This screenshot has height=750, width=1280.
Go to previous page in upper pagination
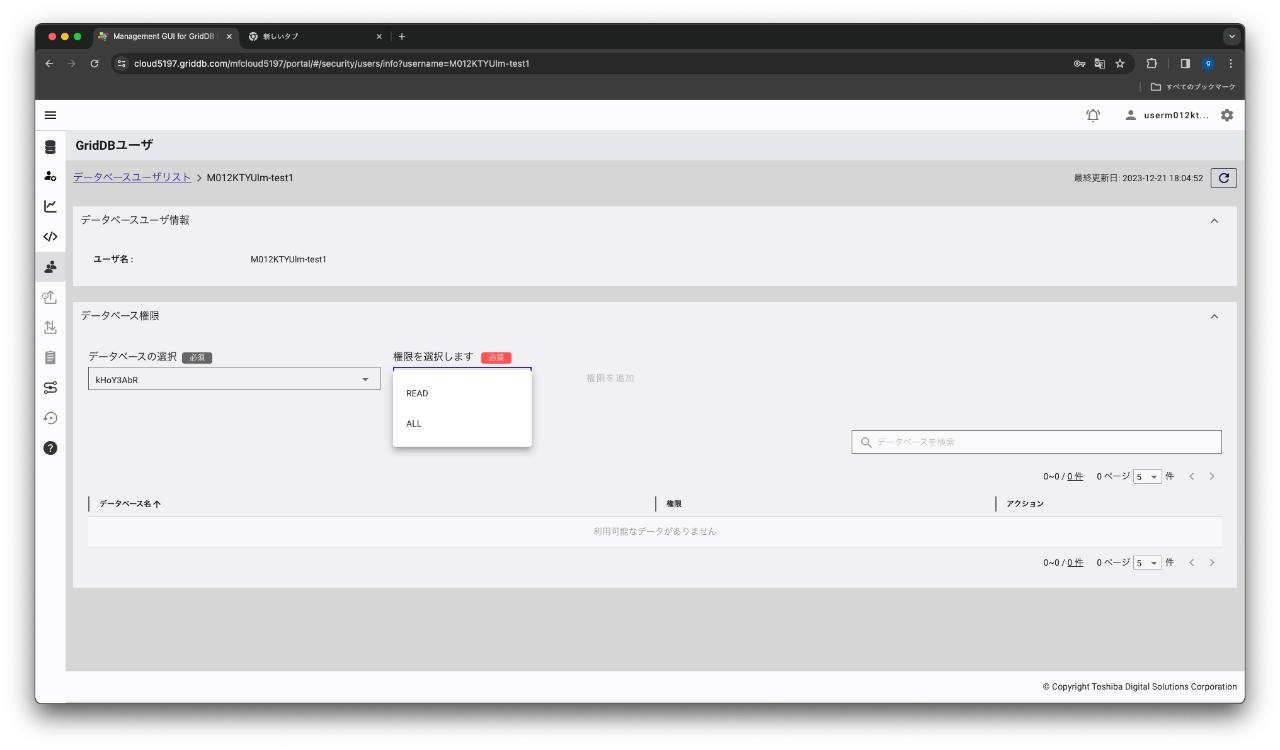coord(1192,477)
